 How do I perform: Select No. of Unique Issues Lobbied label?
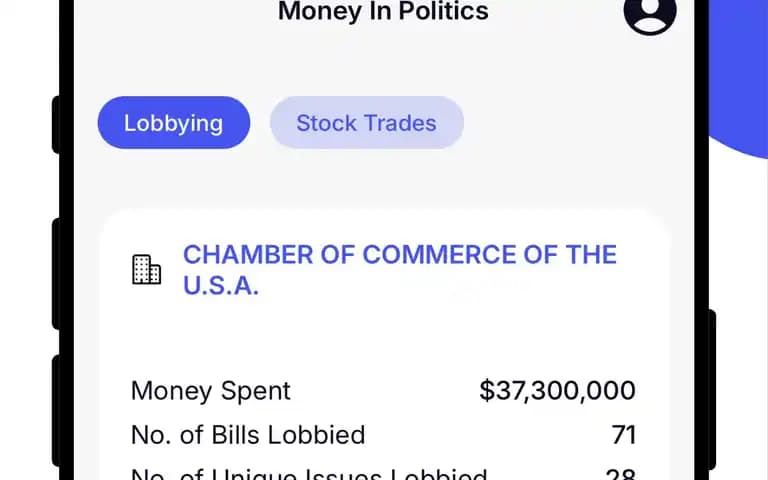(309, 474)
